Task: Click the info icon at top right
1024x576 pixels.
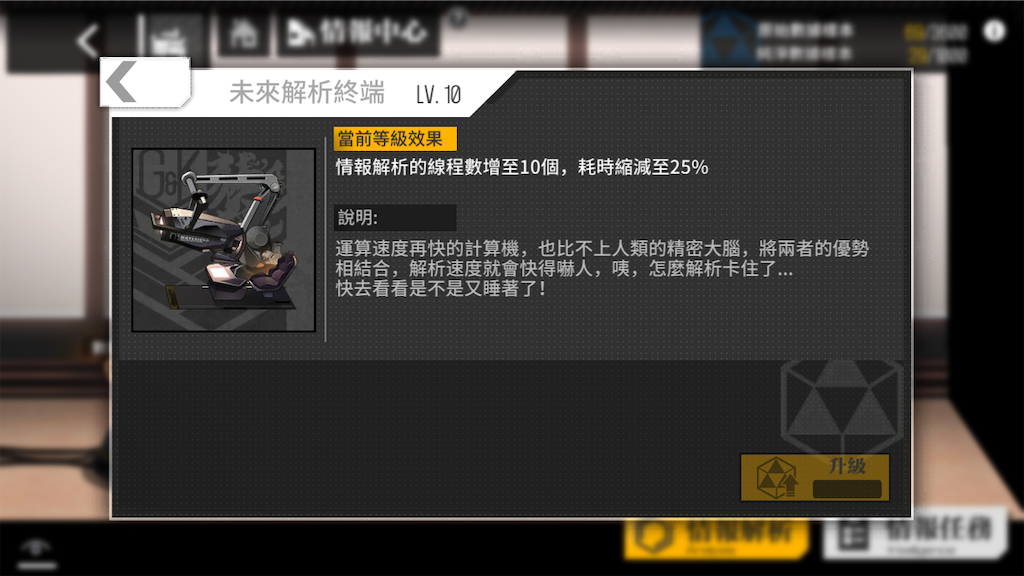Action: point(994,31)
